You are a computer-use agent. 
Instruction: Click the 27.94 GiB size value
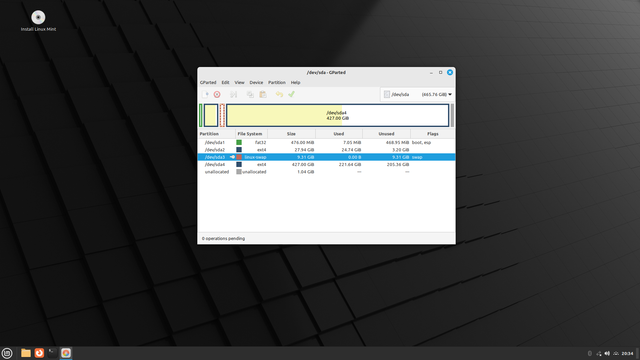tap(304, 150)
